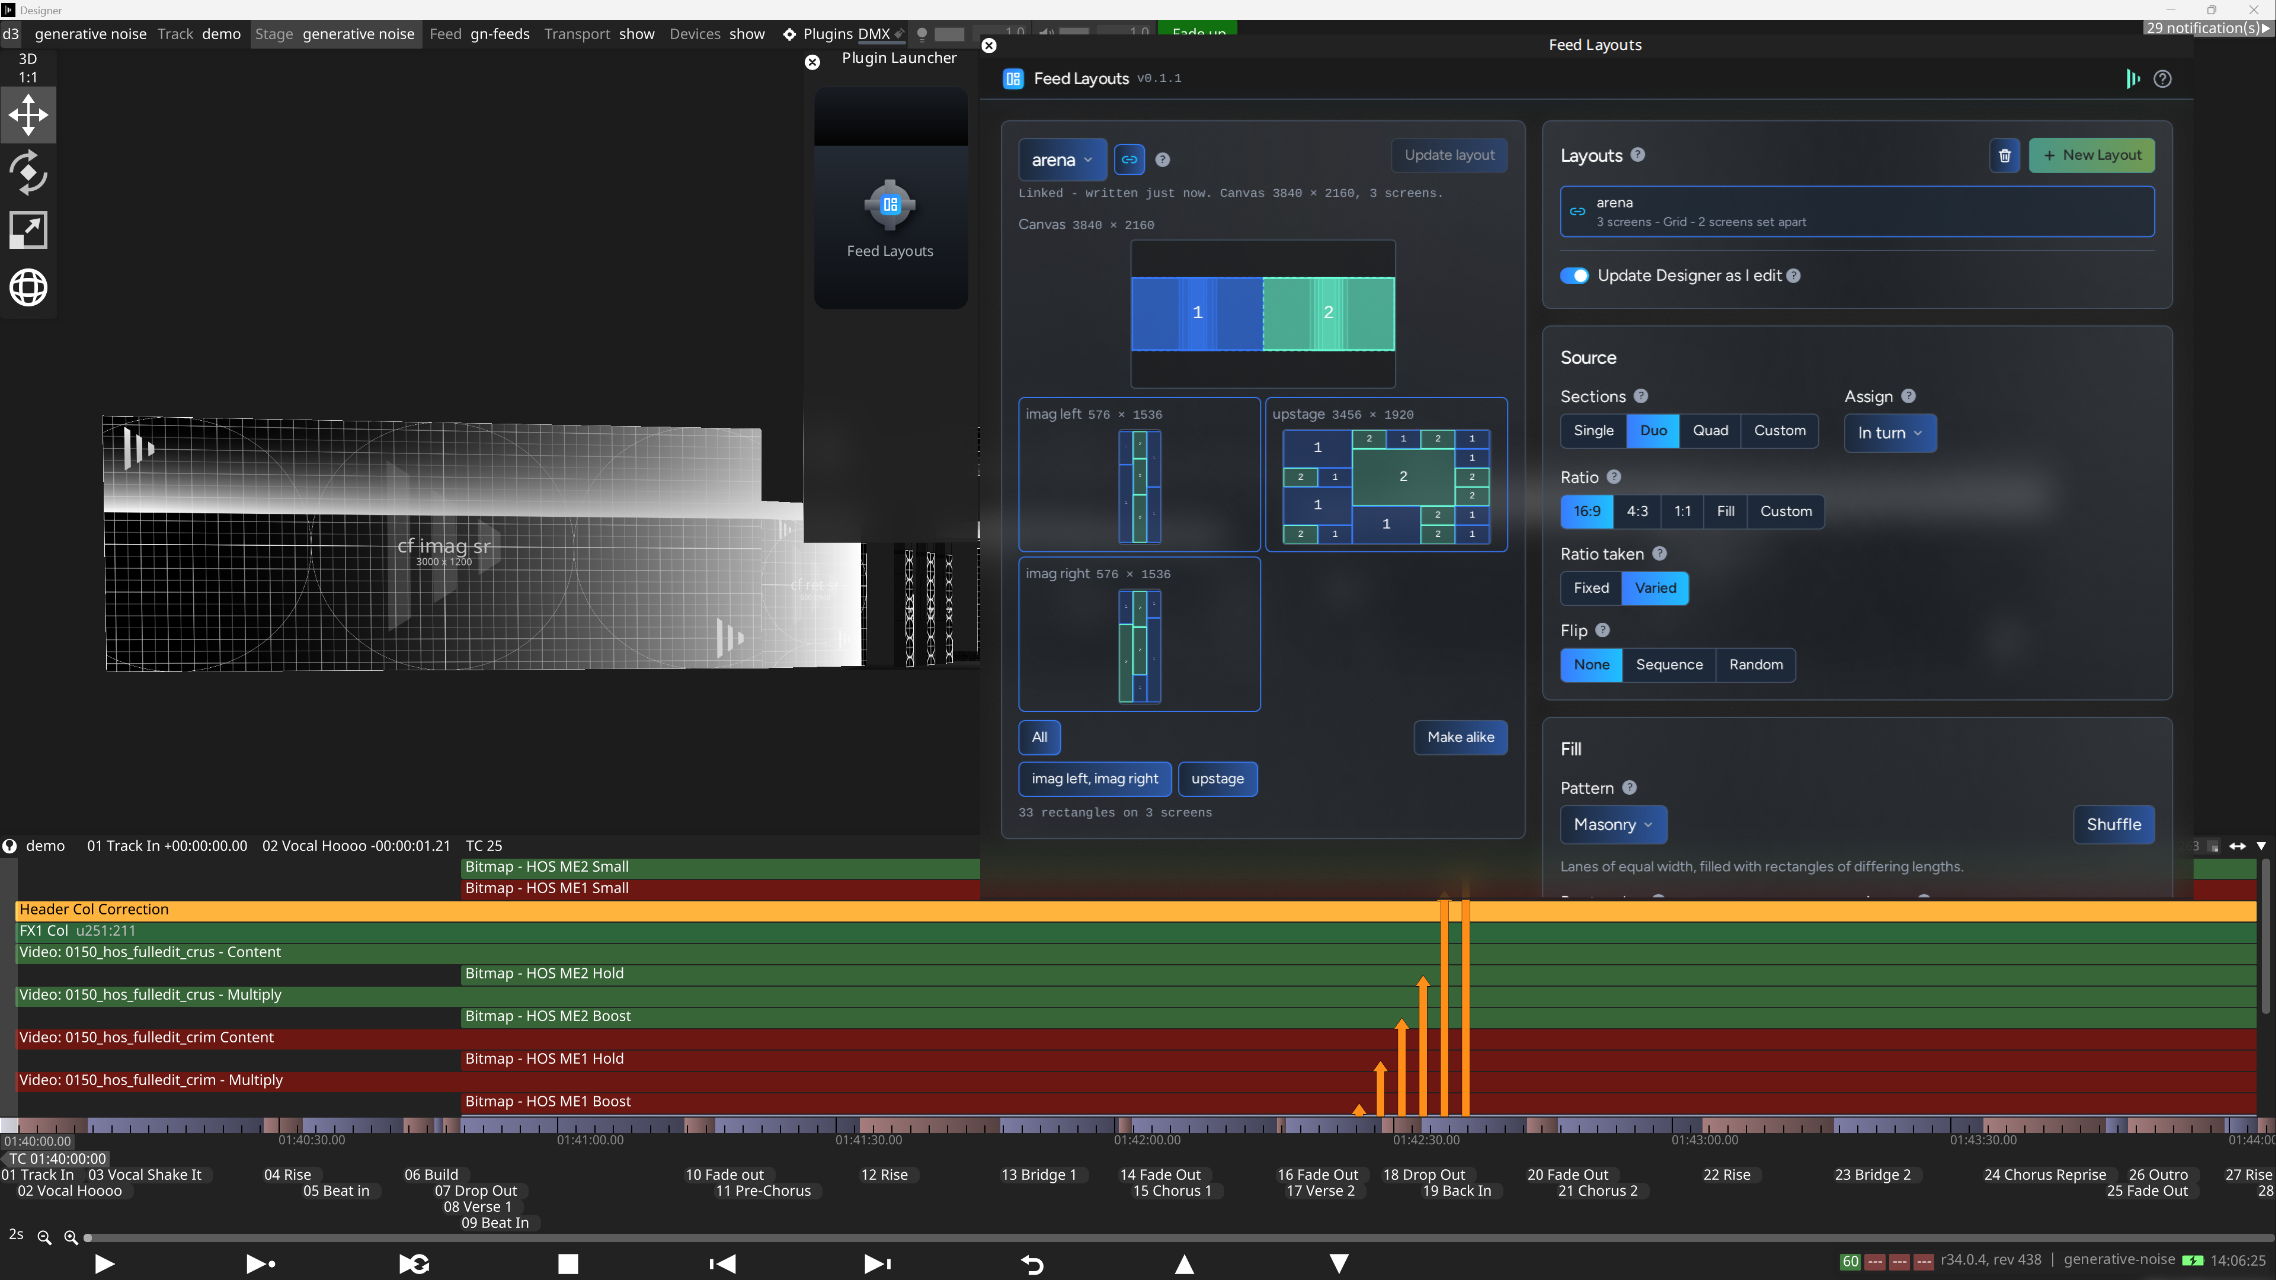Image resolution: width=2276 pixels, height=1280 pixels.
Task: Zoom out the timeline magnifier icon
Action: click(x=44, y=1238)
